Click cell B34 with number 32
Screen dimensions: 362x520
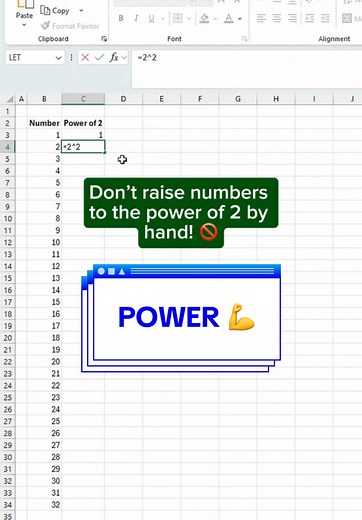[44, 505]
